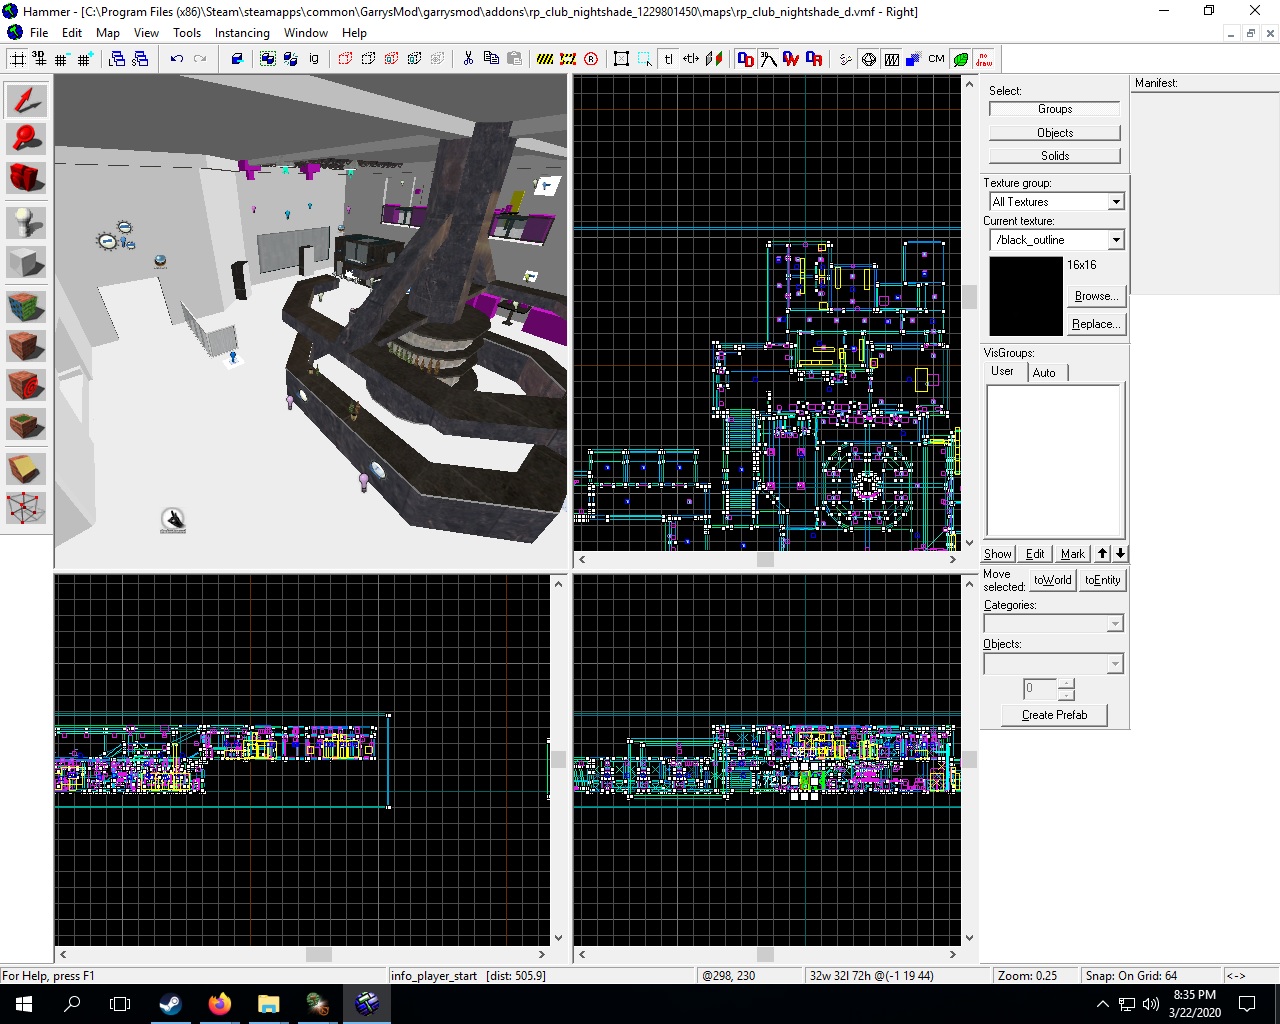This screenshot has width=1280, height=1024.
Task: Click the Cut scissors icon
Action: (x=468, y=59)
